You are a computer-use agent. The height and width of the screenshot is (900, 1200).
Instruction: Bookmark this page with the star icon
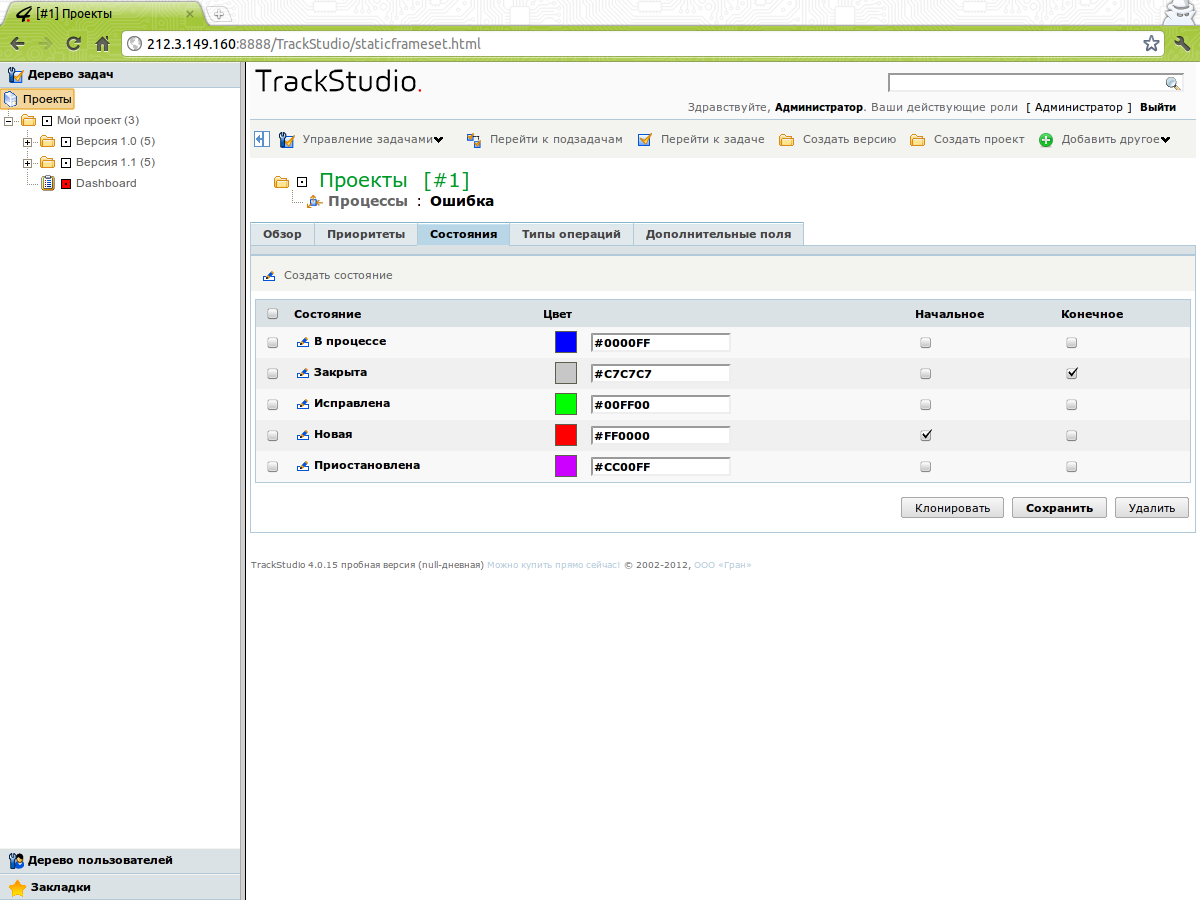[1152, 44]
